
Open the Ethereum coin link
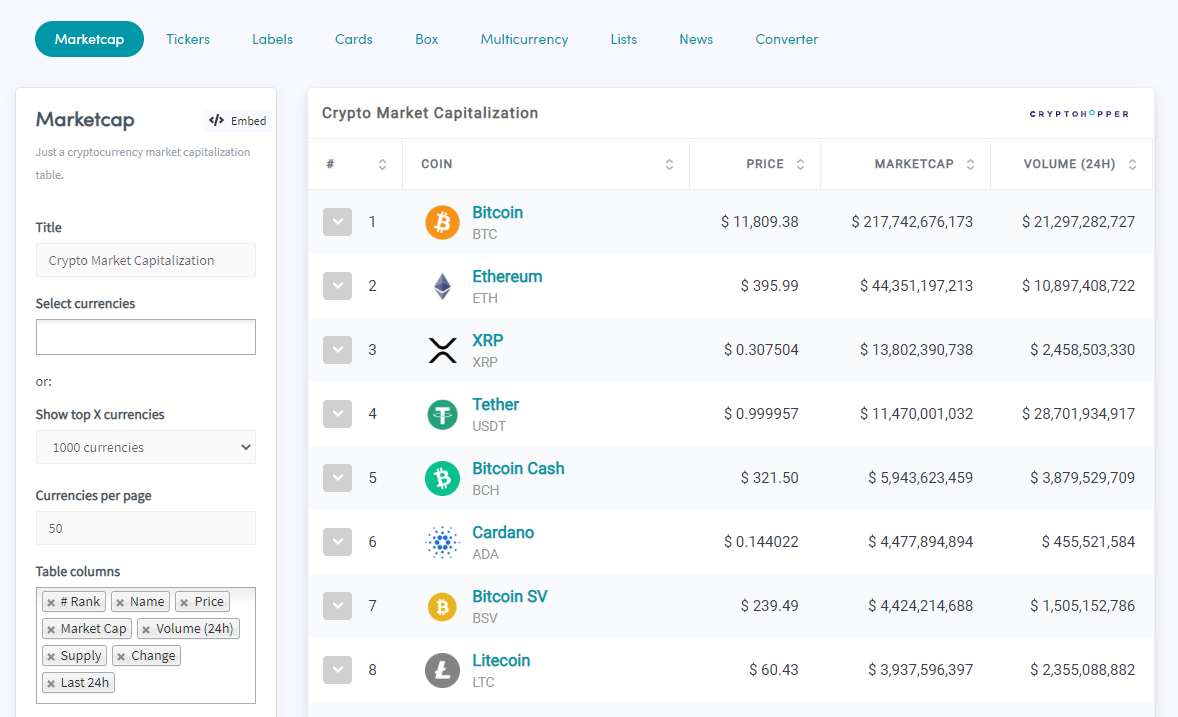507,277
